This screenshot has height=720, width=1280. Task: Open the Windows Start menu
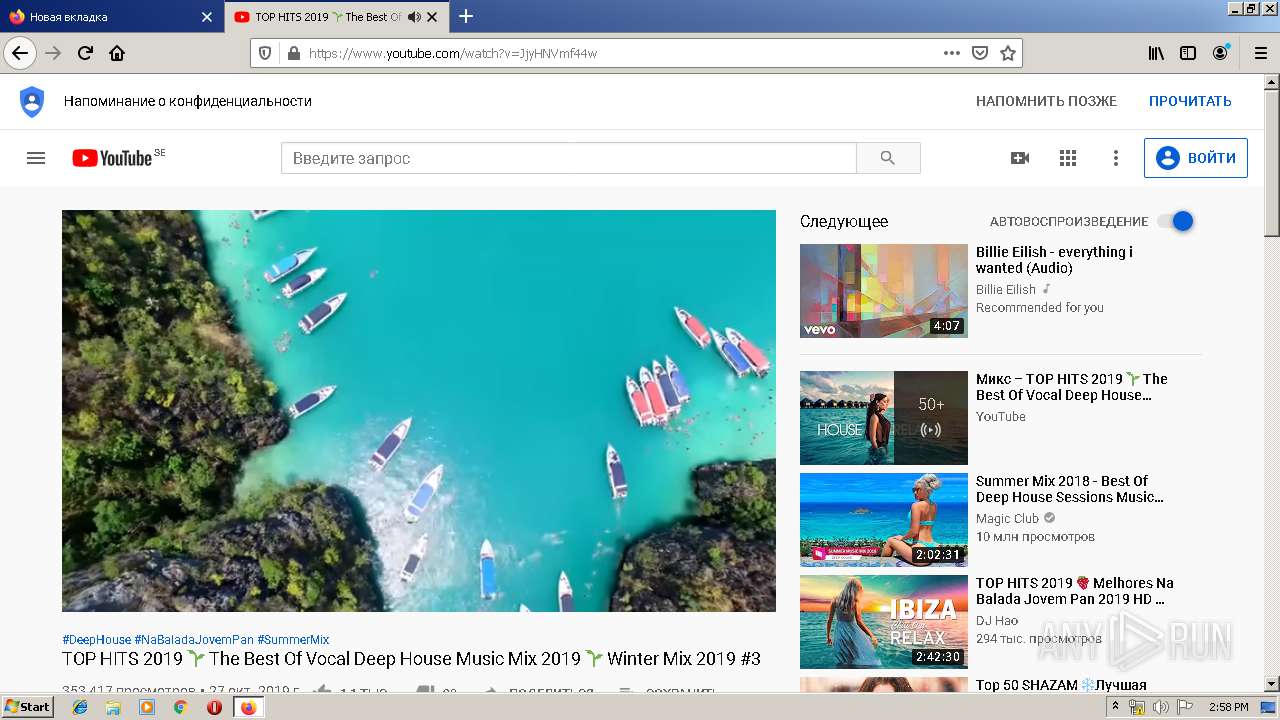(27, 707)
